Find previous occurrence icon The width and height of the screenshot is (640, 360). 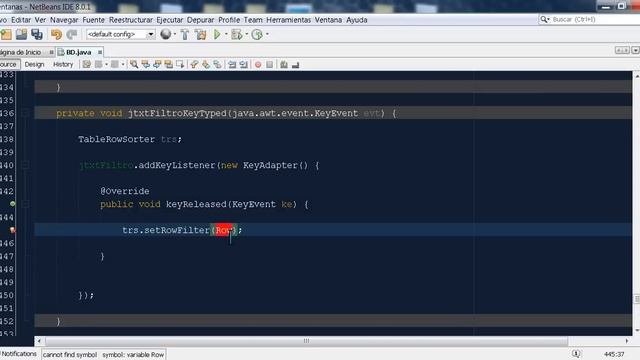point(145,64)
